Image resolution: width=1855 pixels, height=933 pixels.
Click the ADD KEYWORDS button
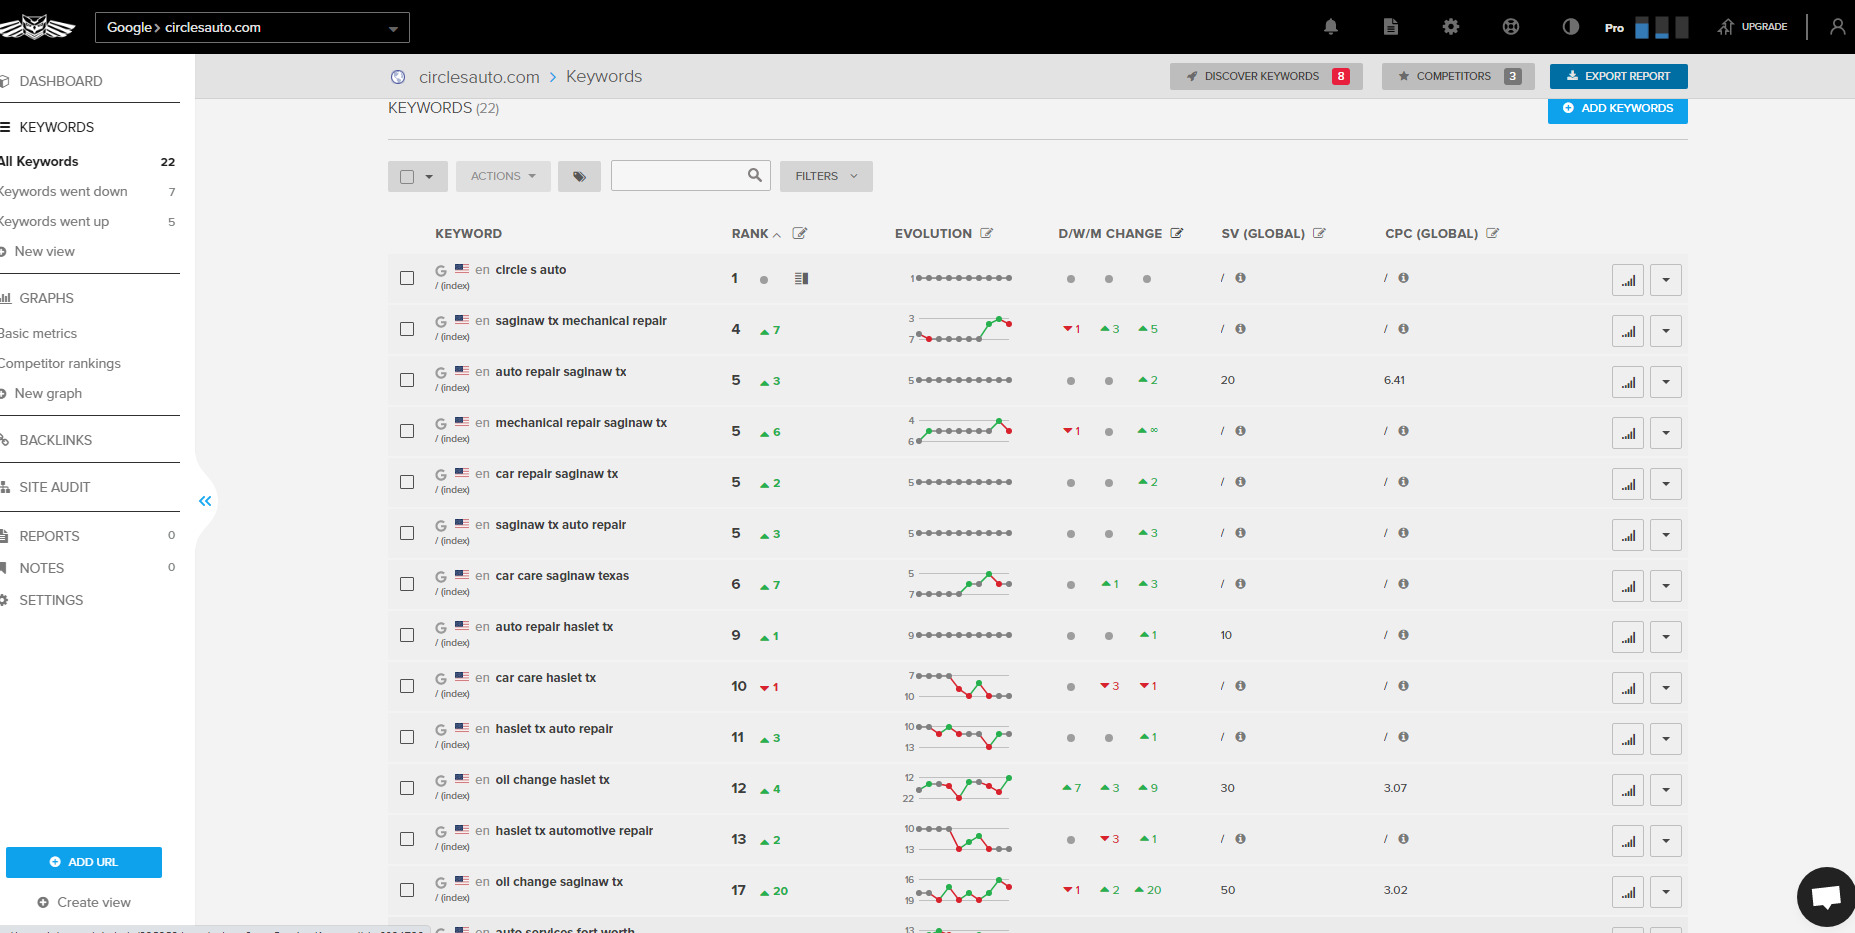tap(1618, 109)
